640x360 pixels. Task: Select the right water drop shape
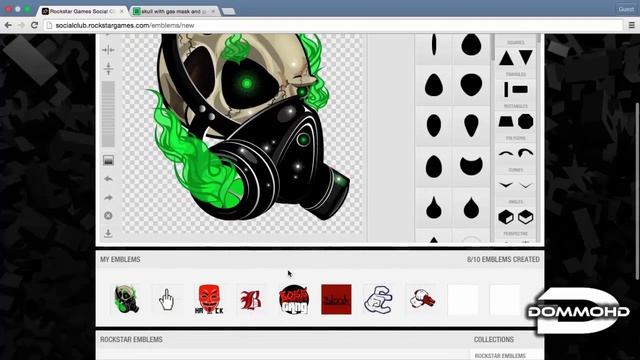click(x=471, y=207)
